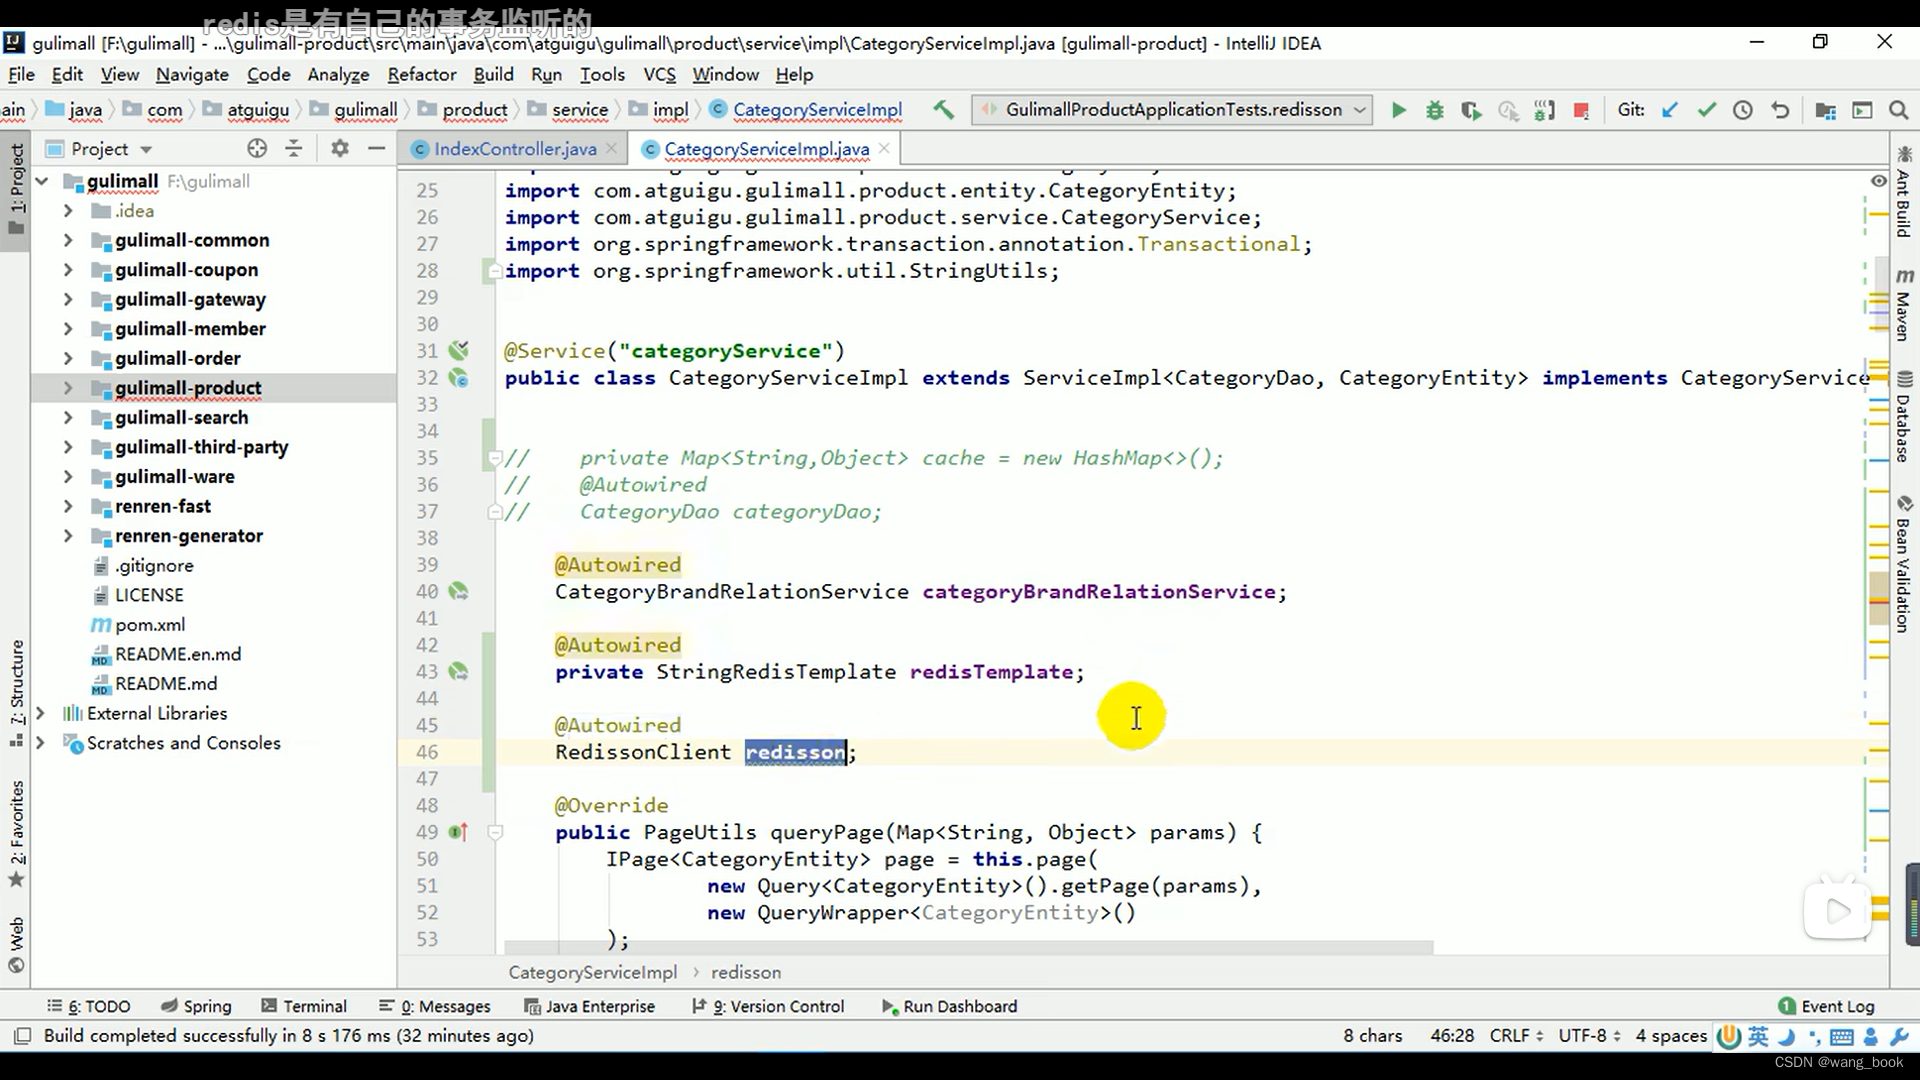The width and height of the screenshot is (1920, 1080).
Task: Click the Debug tool icon
Action: click(1435, 109)
